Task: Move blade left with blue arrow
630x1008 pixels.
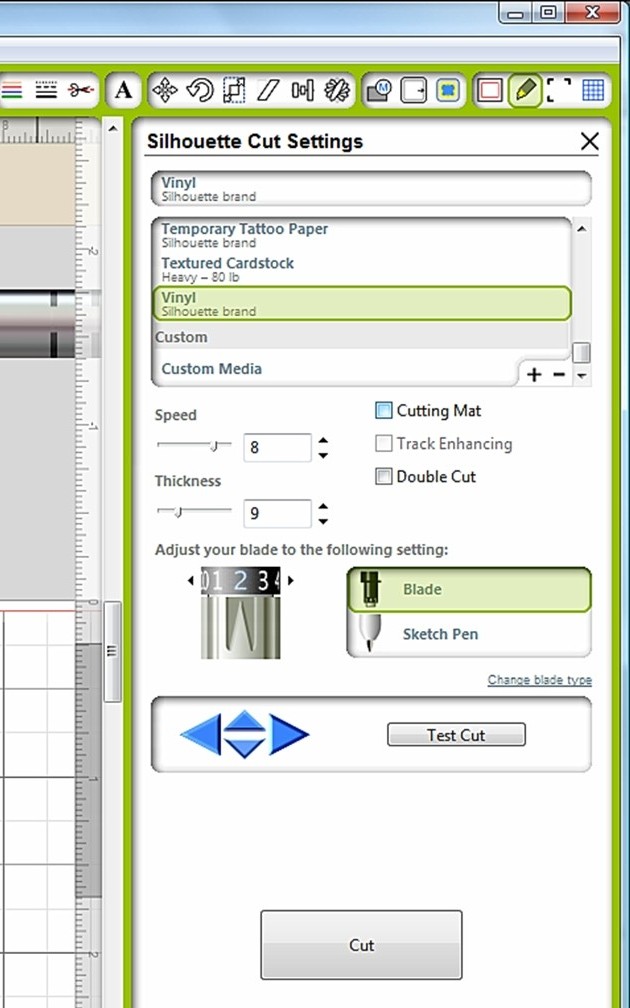Action: coord(201,734)
